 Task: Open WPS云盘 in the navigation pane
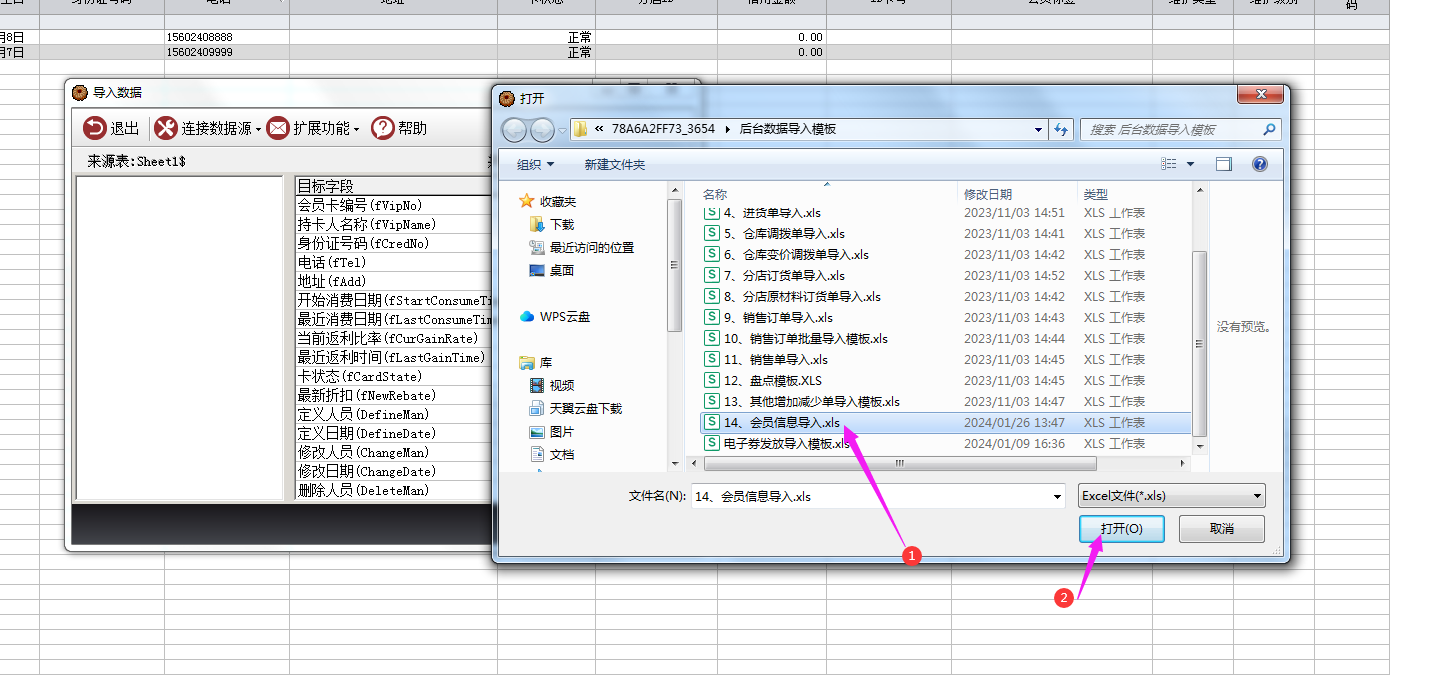pos(555,316)
